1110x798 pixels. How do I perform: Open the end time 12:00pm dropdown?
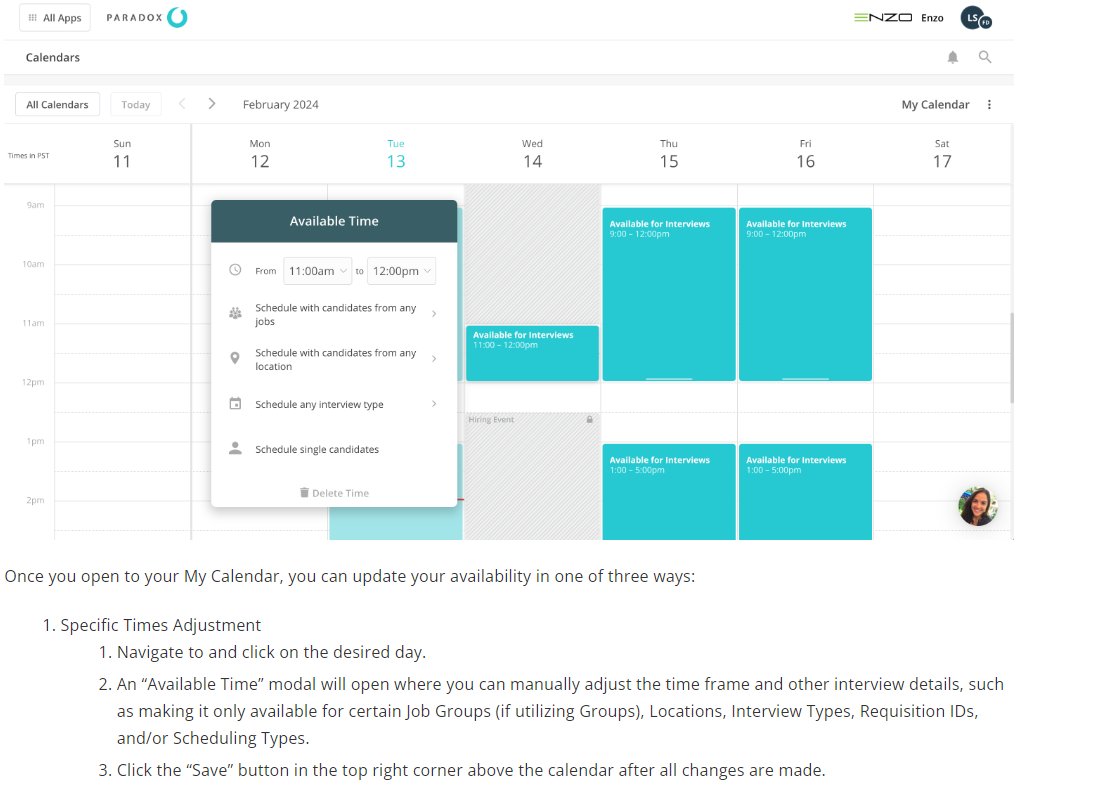pyautogui.click(x=401, y=271)
